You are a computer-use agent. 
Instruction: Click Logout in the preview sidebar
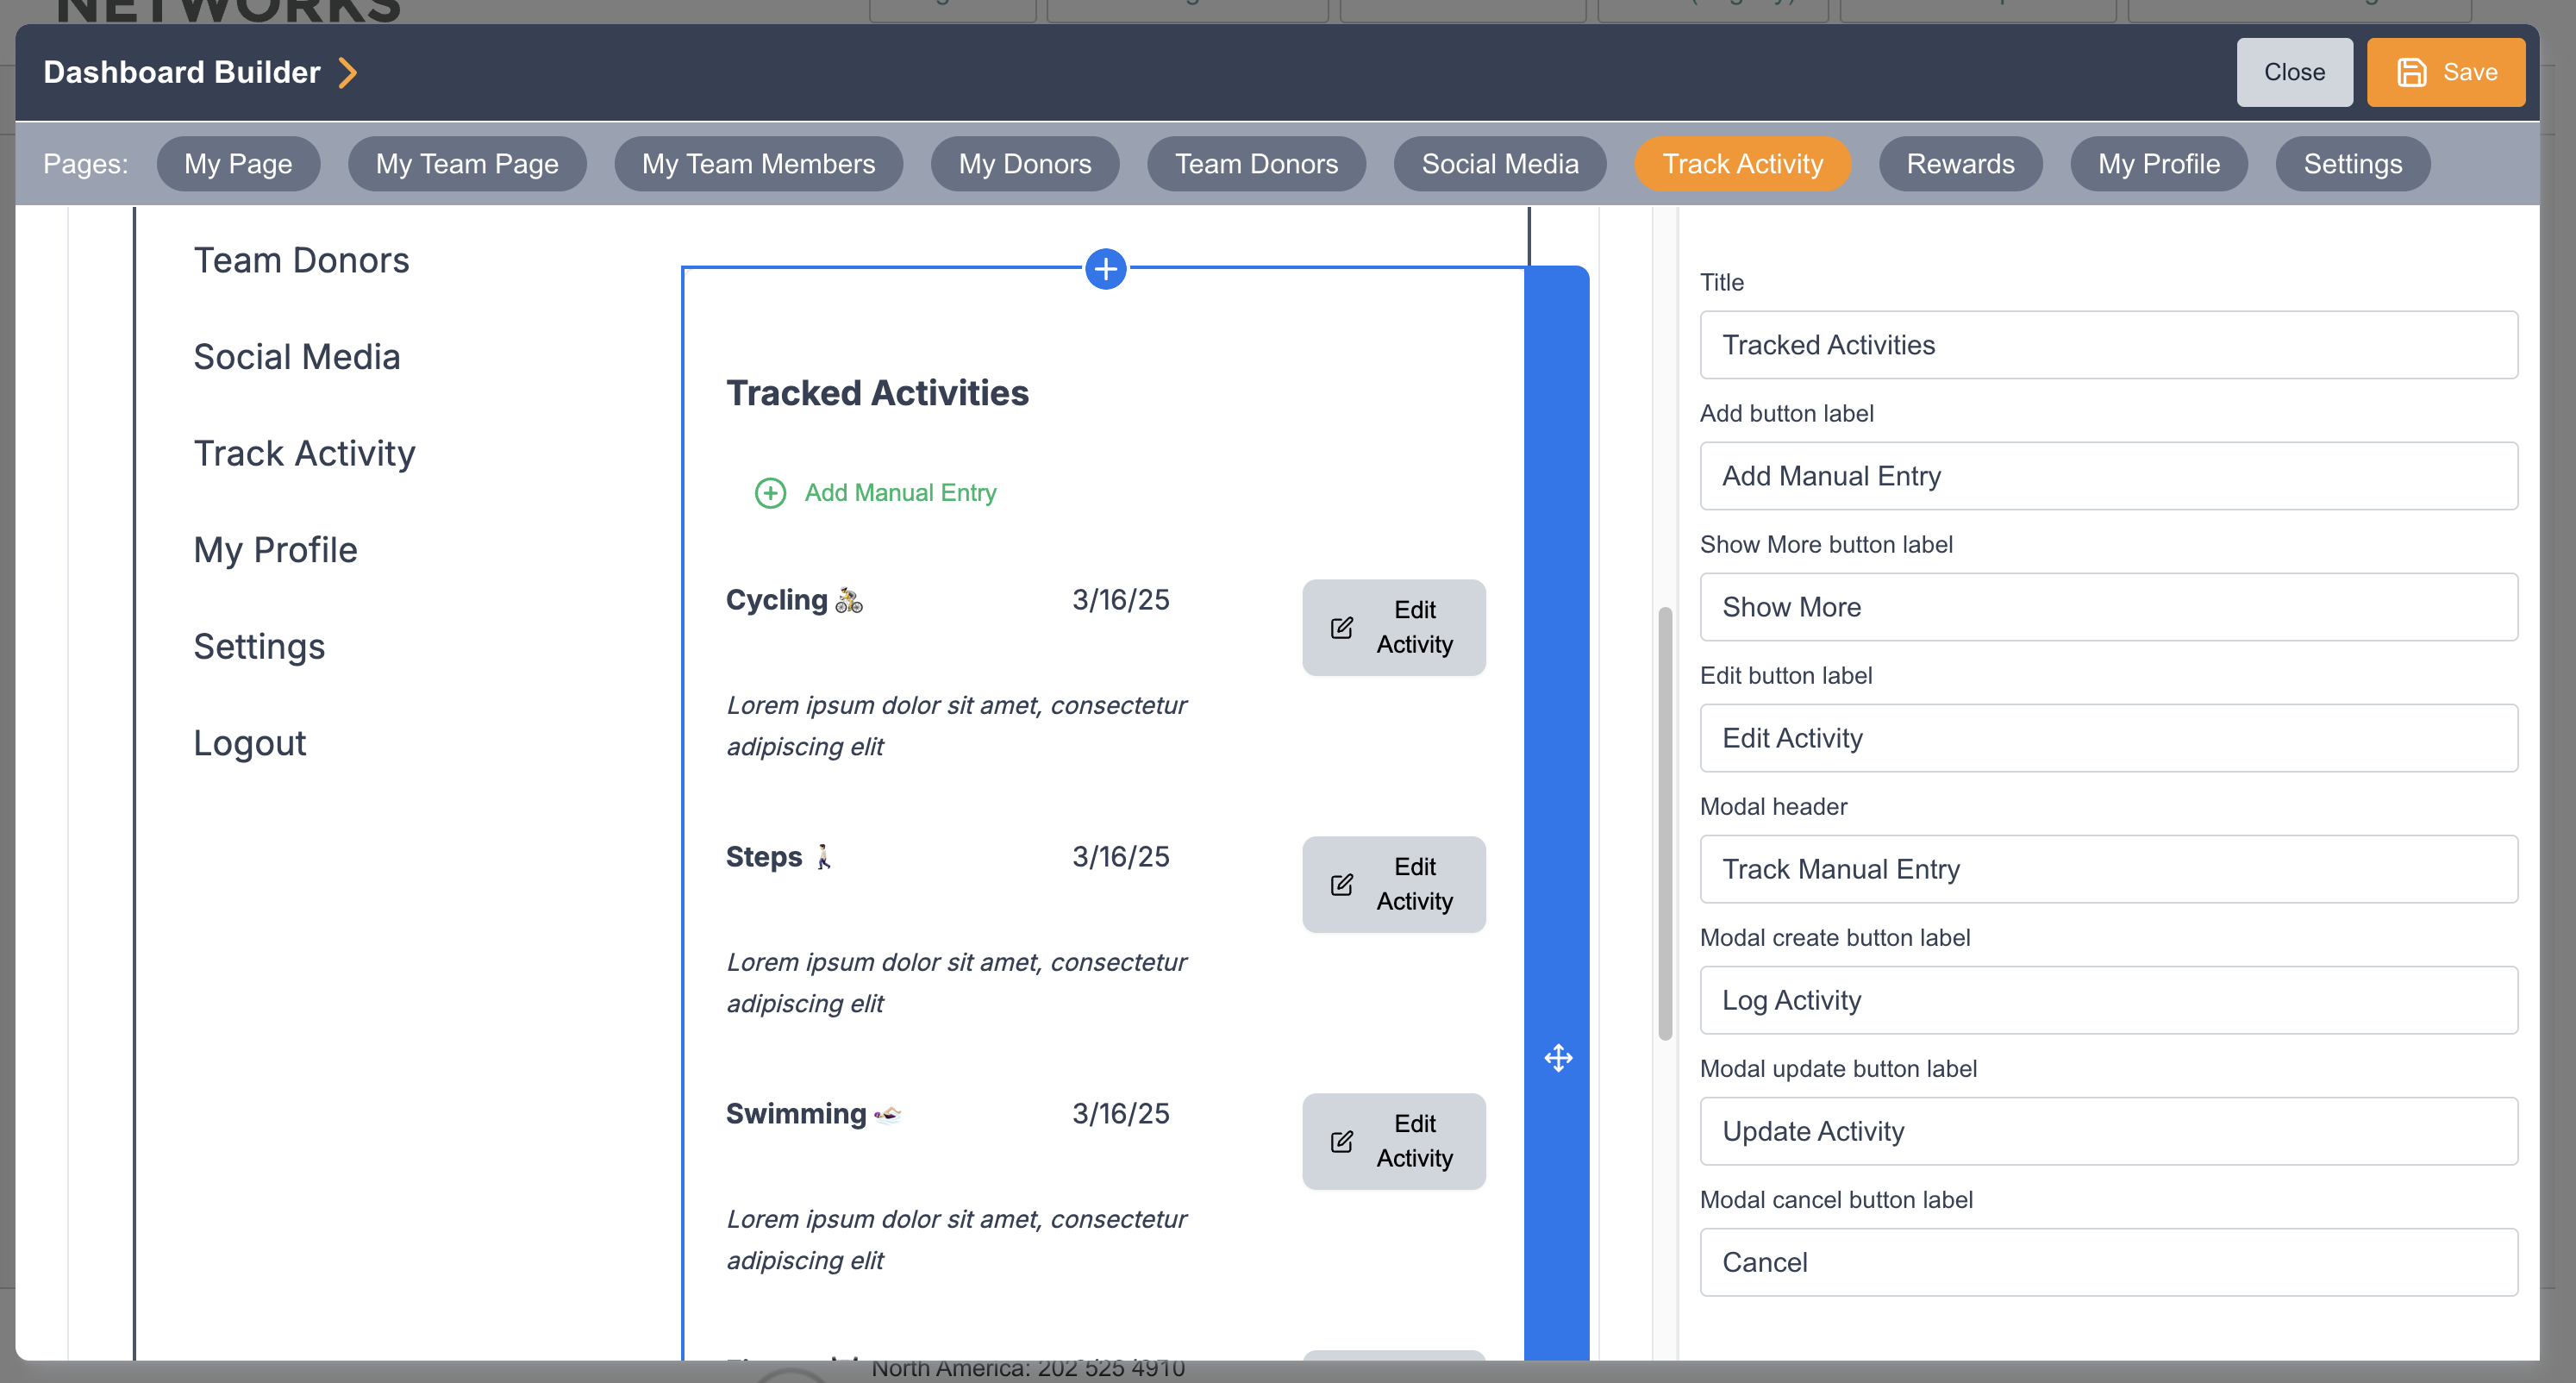(249, 744)
